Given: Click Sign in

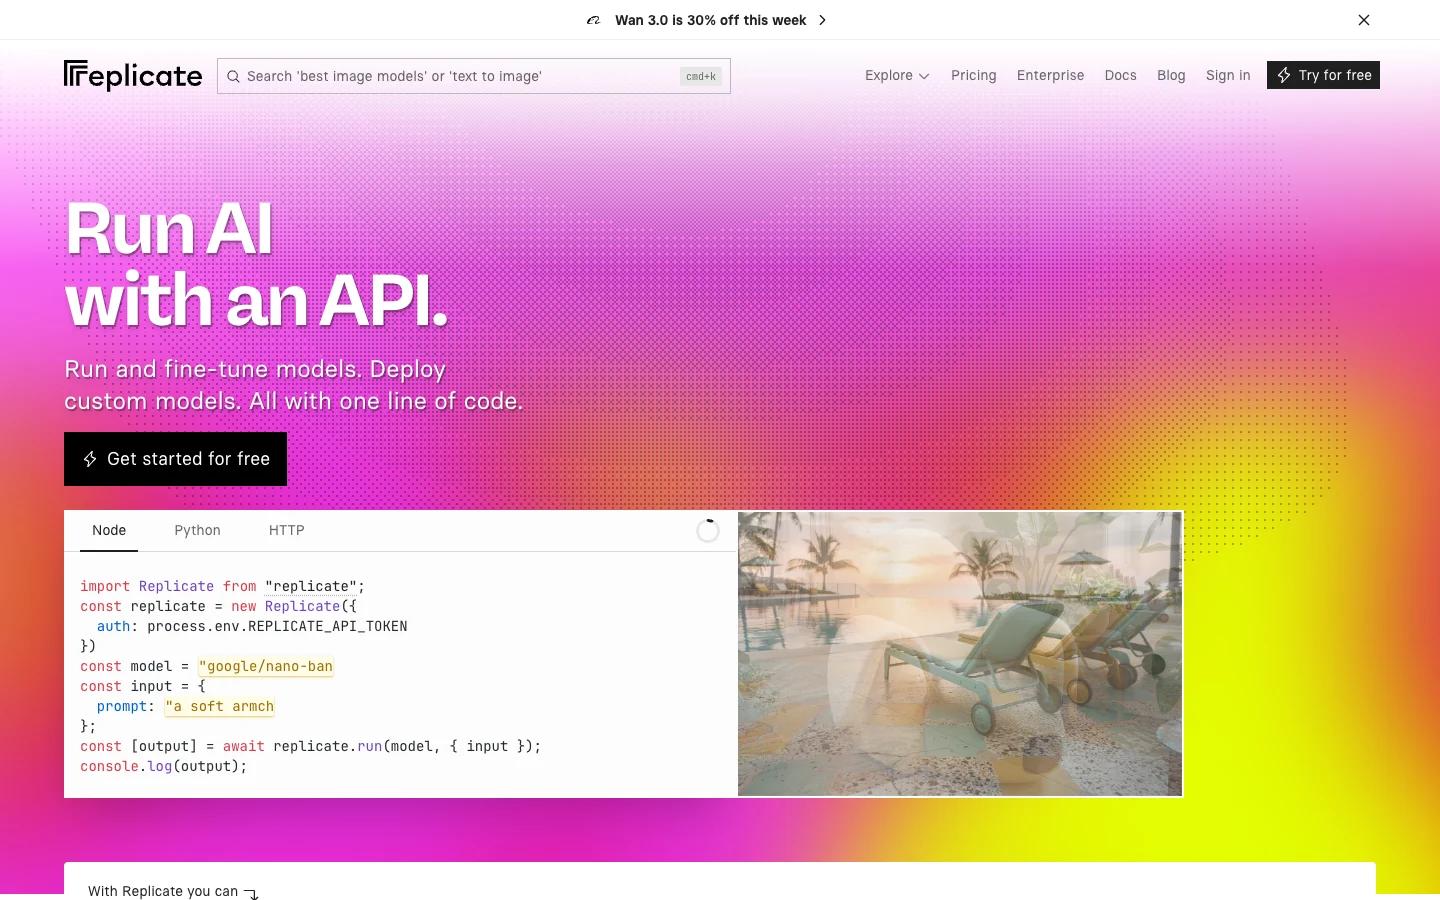Looking at the screenshot, I should click(x=1228, y=75).
